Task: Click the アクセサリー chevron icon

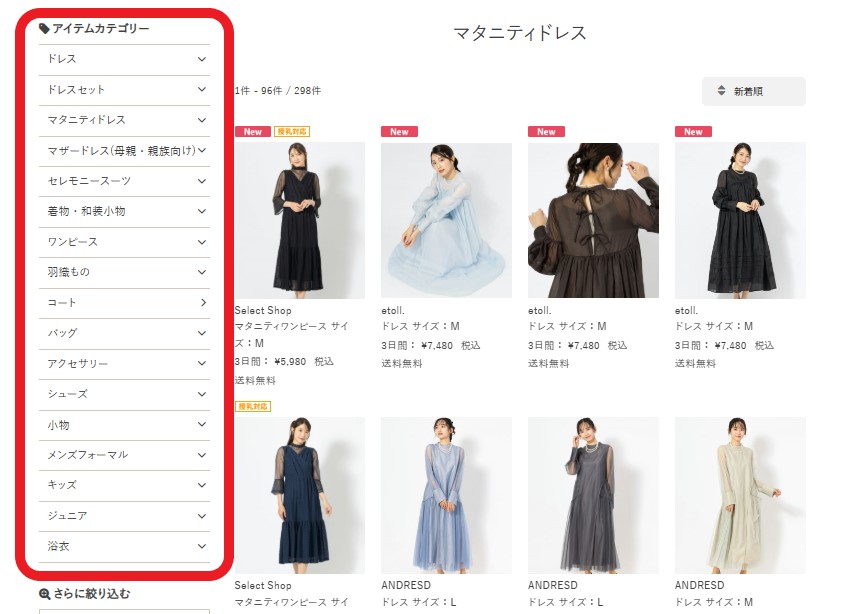Action: [202, 363]
